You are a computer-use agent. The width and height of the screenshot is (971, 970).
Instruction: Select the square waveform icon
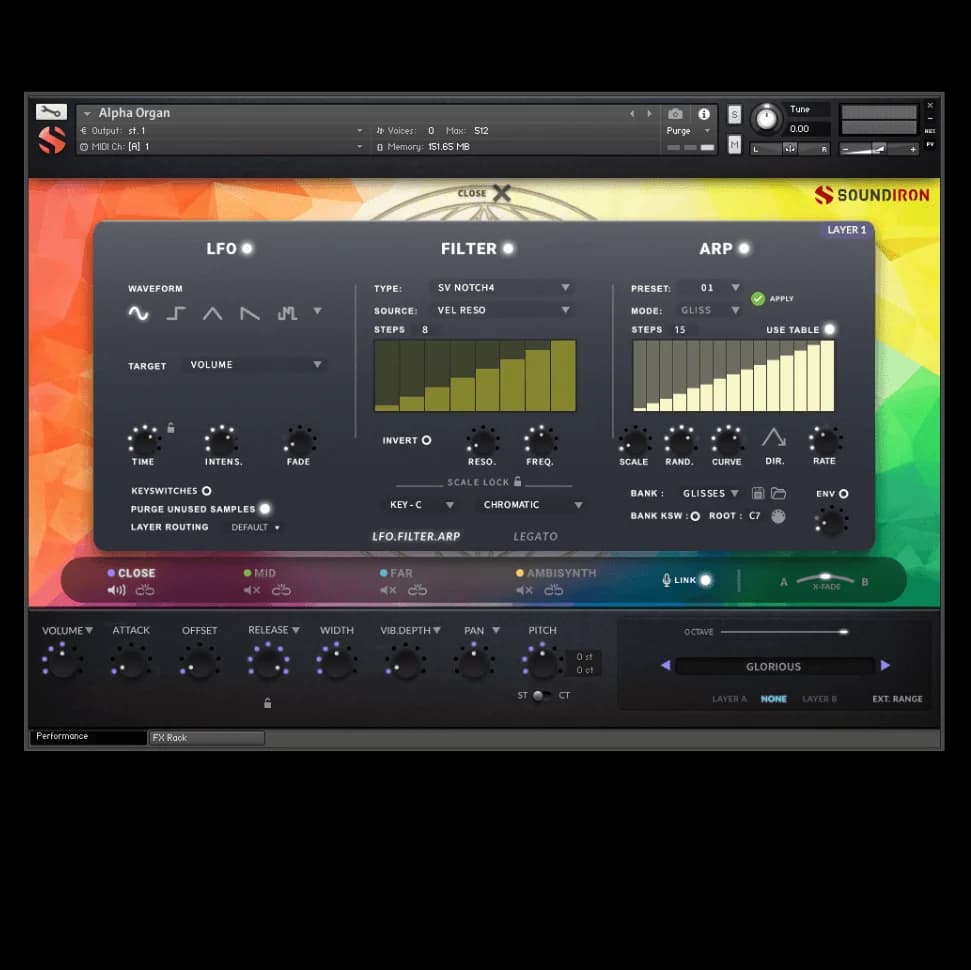point(176,313)
